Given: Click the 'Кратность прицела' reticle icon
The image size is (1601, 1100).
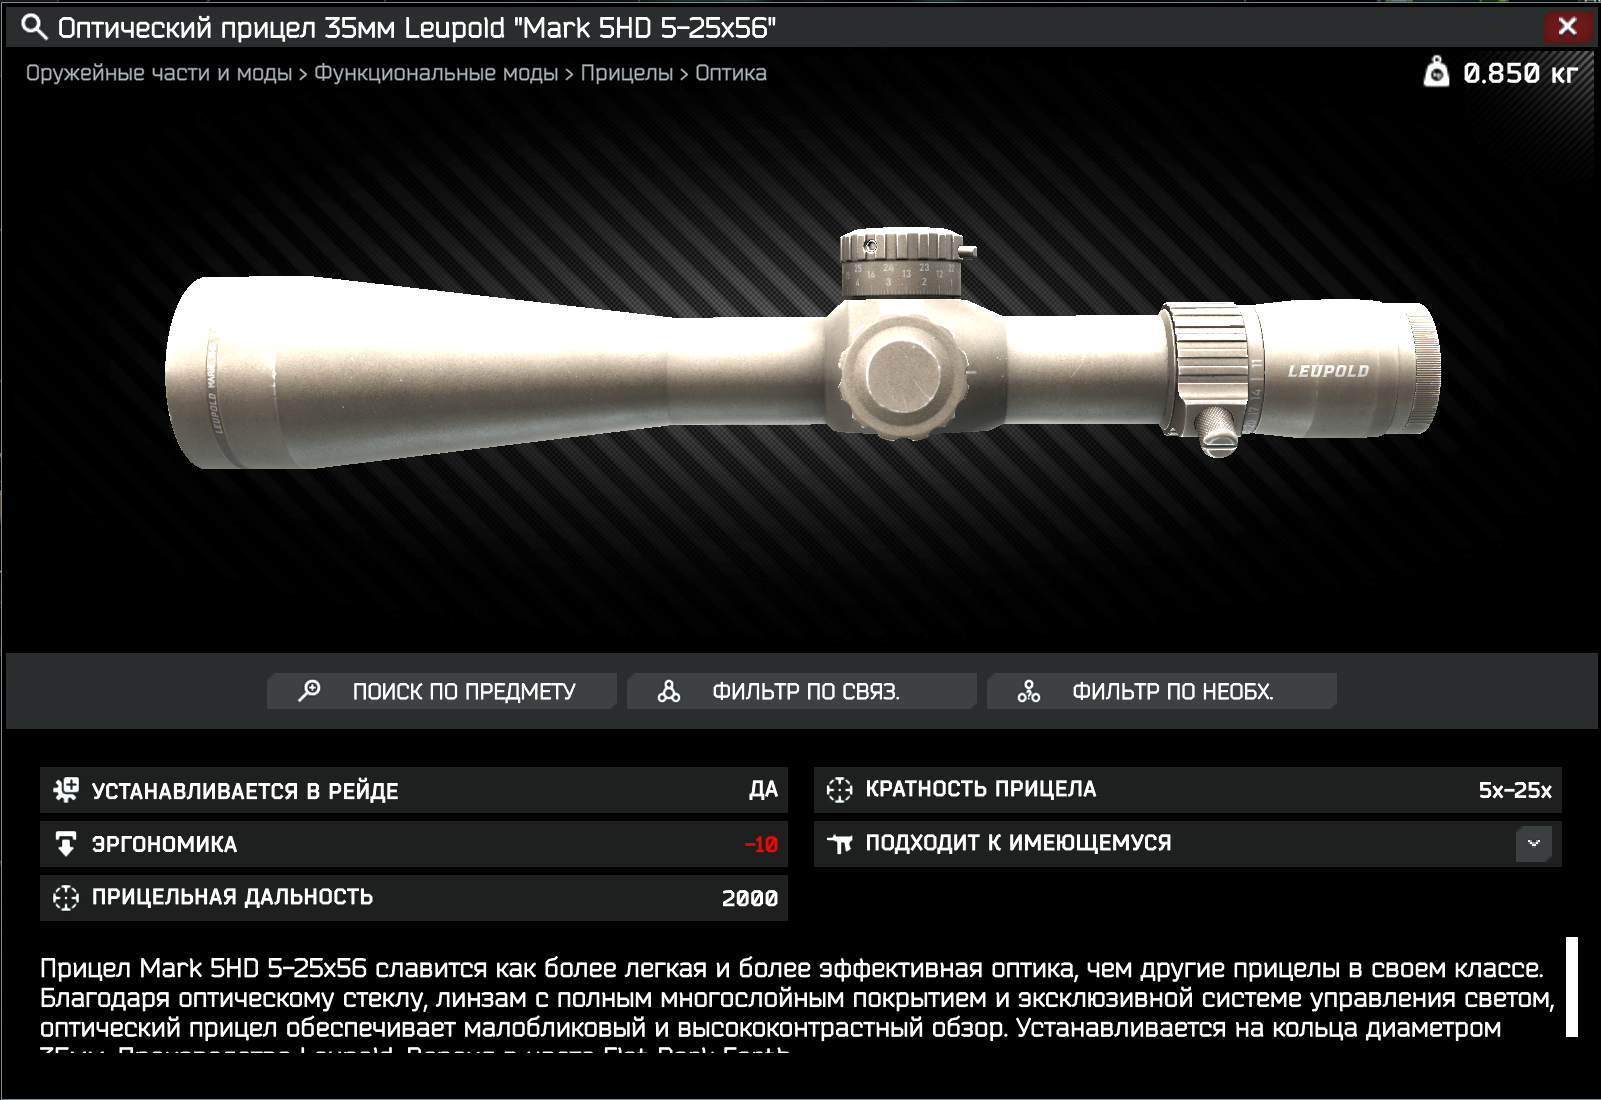Looking at the screenshot, I should (x=840, y=790).
